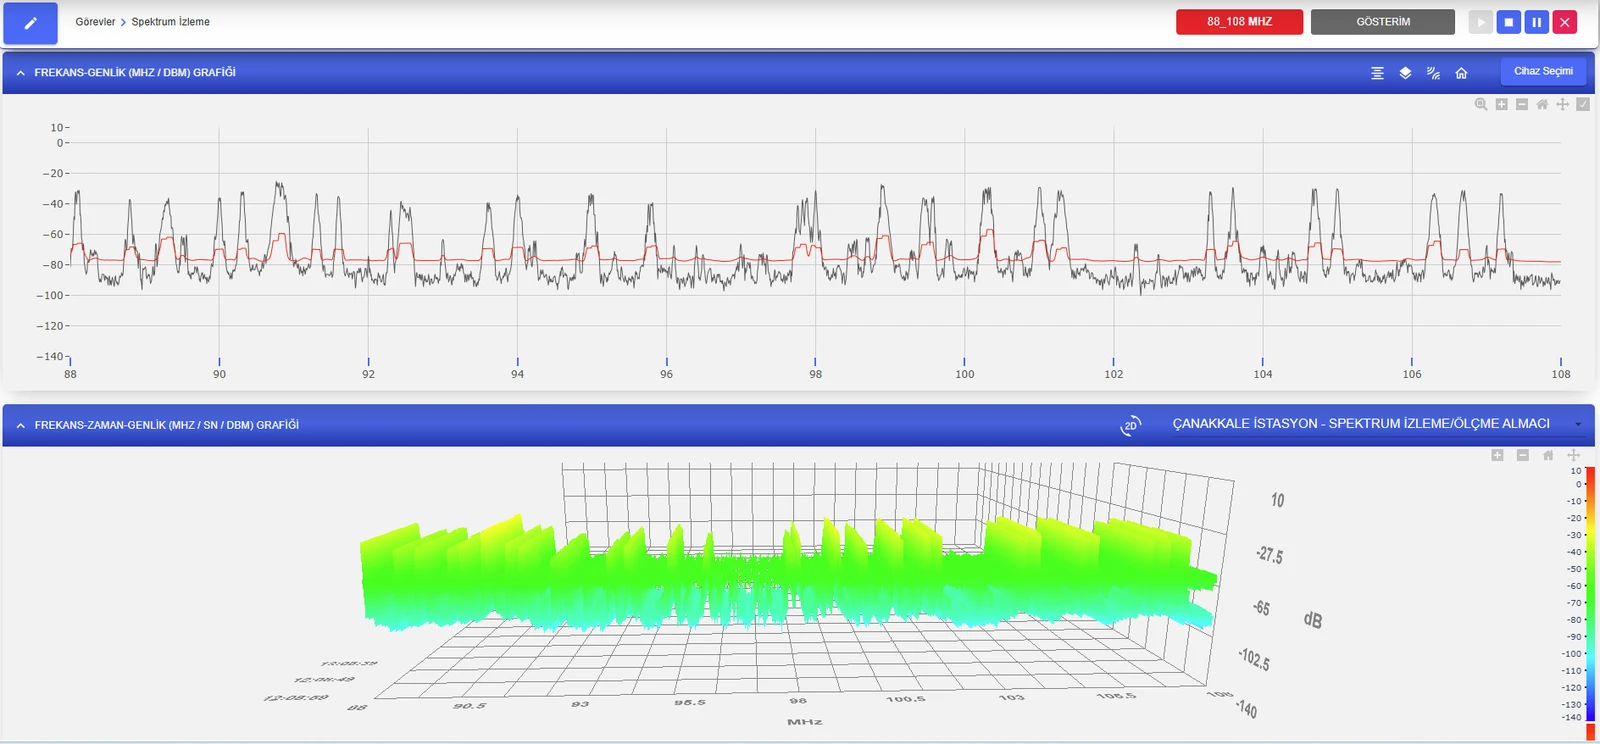1600x744 pixels.
Task: Collapse the Frekans-Genlik graph panel
Action: click(x=20, y=73)
